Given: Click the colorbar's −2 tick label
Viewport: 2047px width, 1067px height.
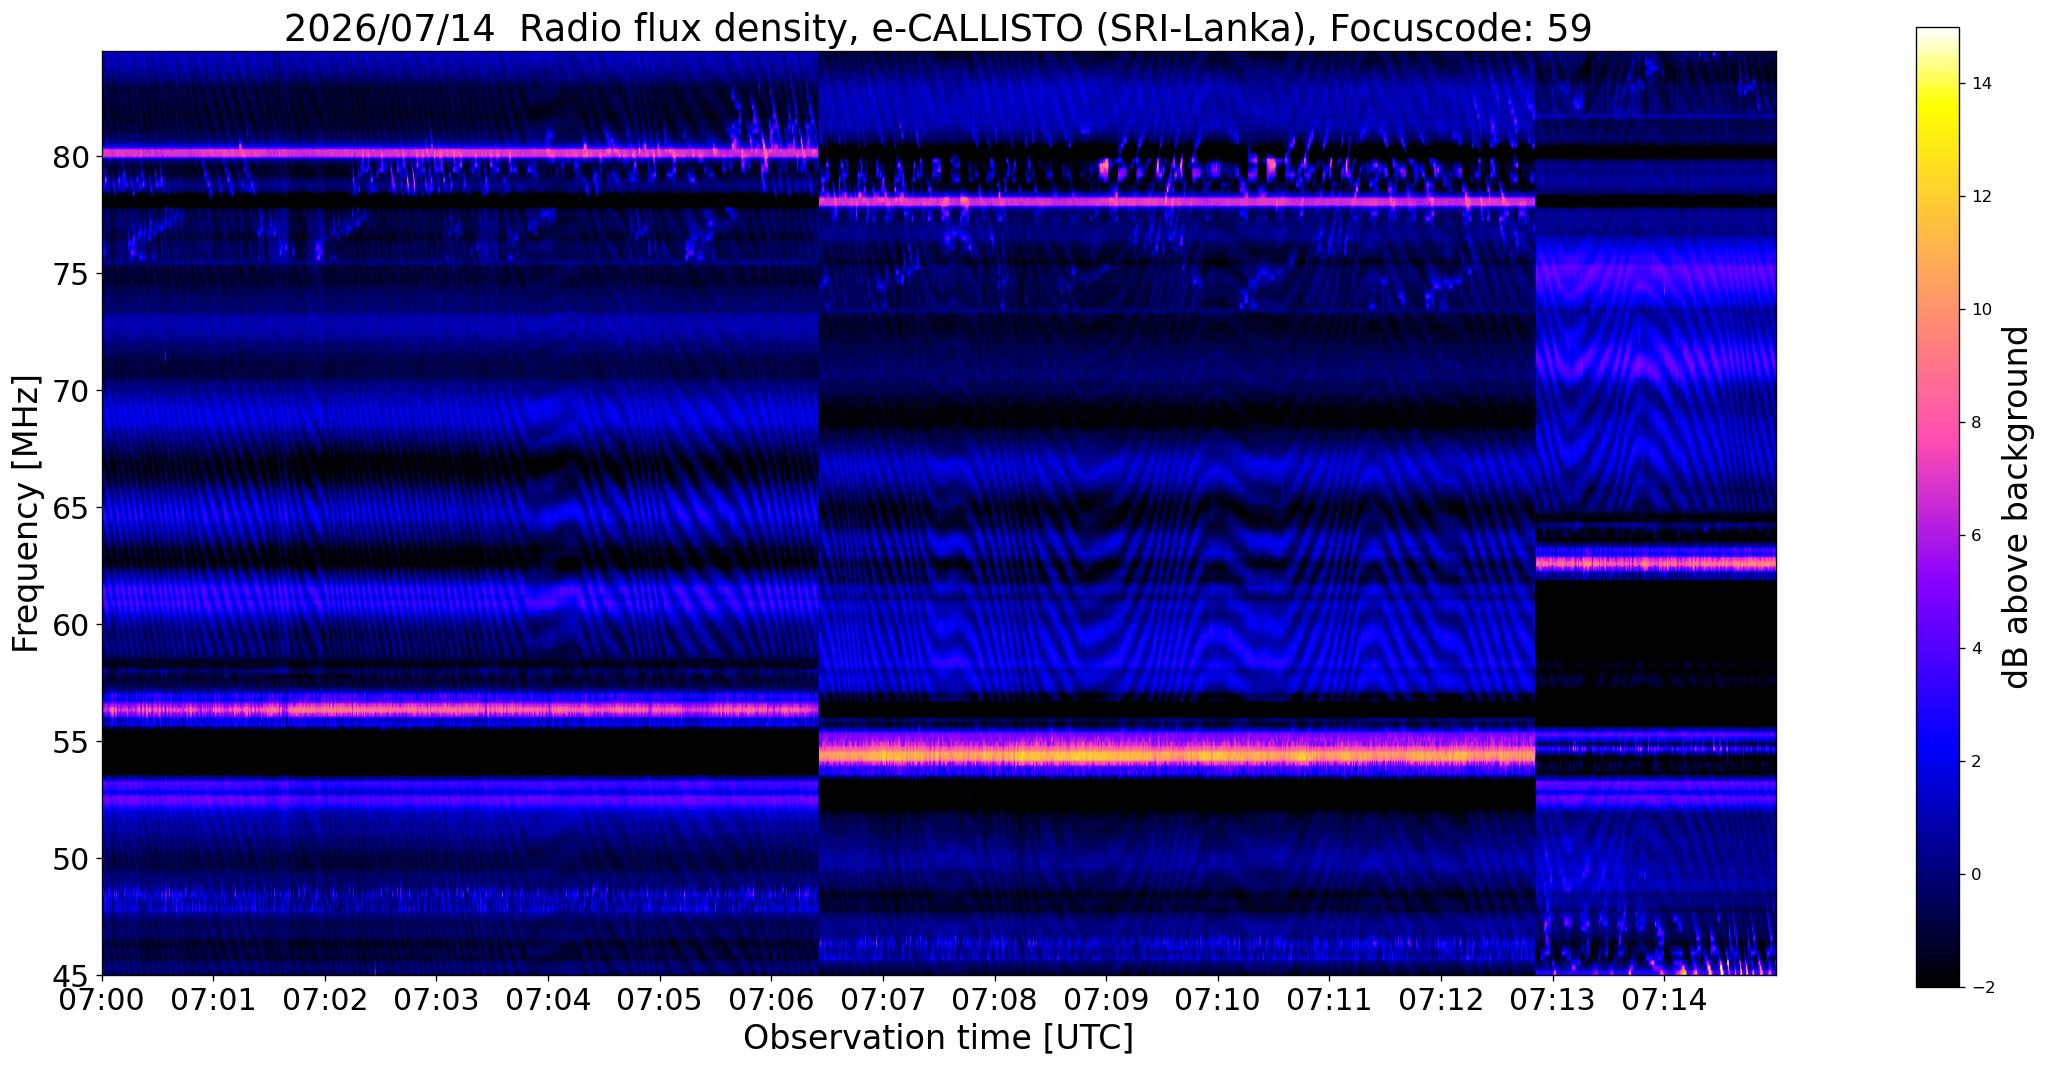Looking at the screenshot, I should 1978,988.
